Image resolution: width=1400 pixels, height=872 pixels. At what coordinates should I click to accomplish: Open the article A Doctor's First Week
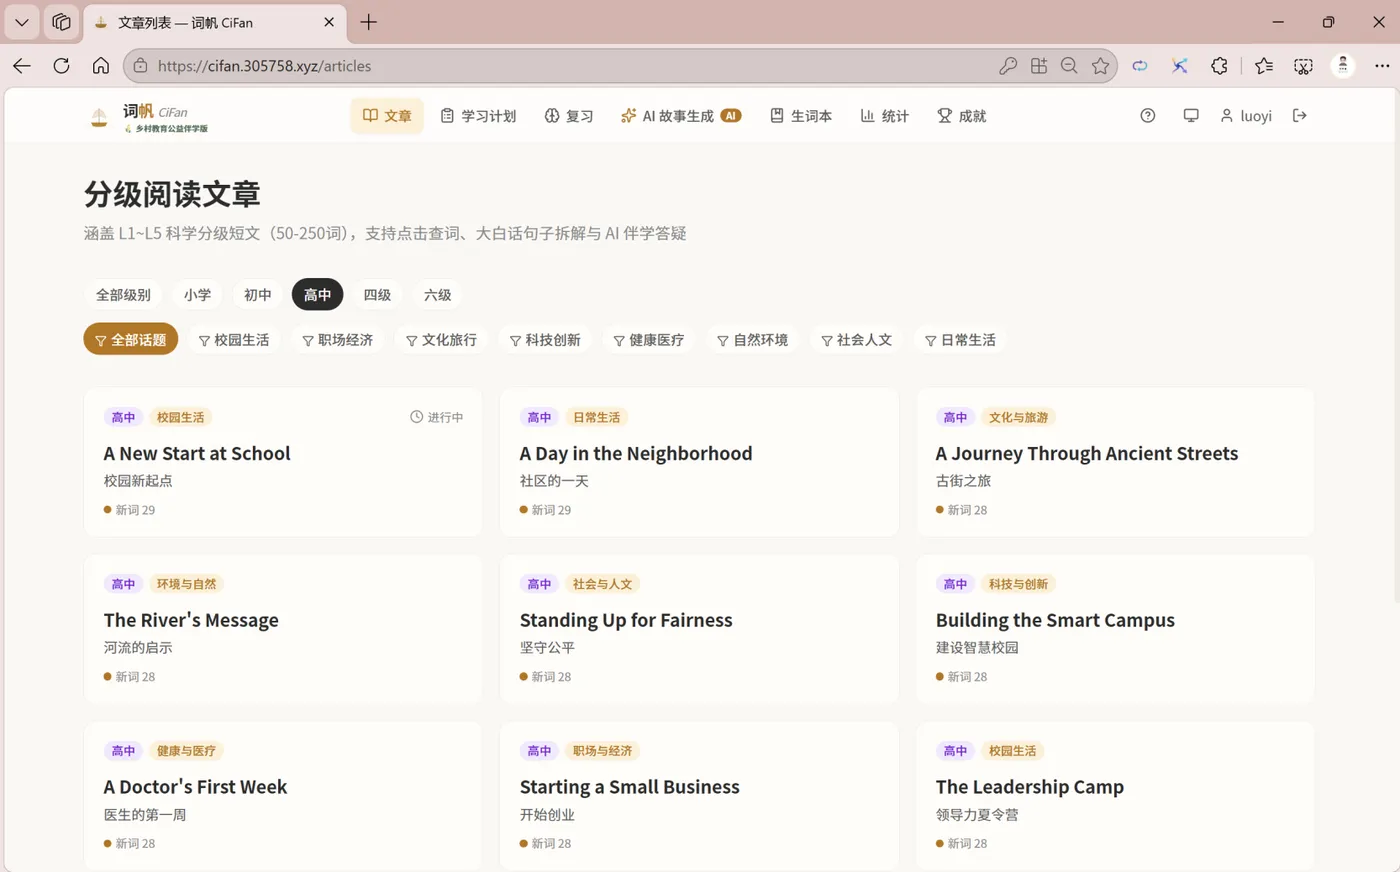coord(283,796)
